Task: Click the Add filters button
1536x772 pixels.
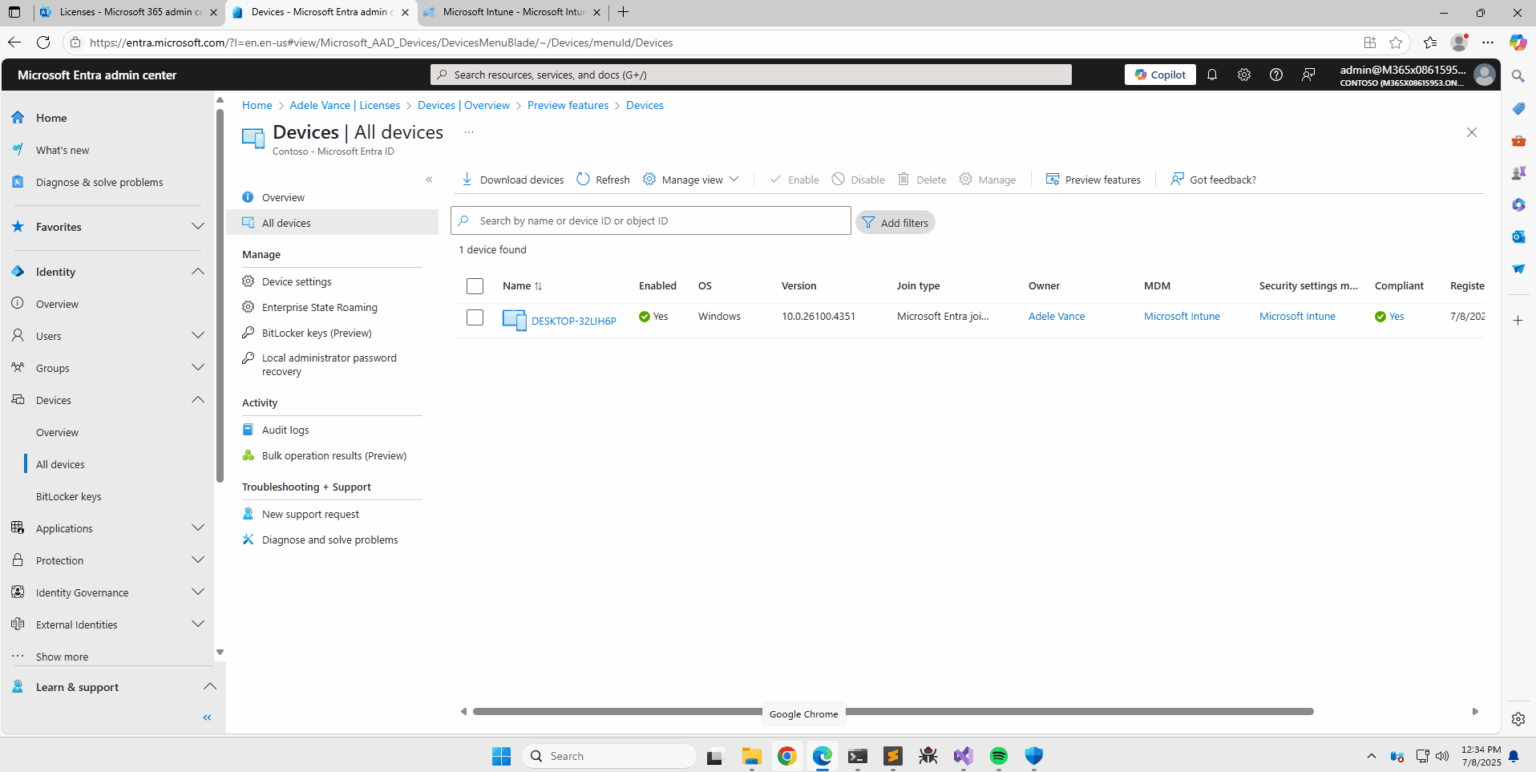Action: (895, 222)
